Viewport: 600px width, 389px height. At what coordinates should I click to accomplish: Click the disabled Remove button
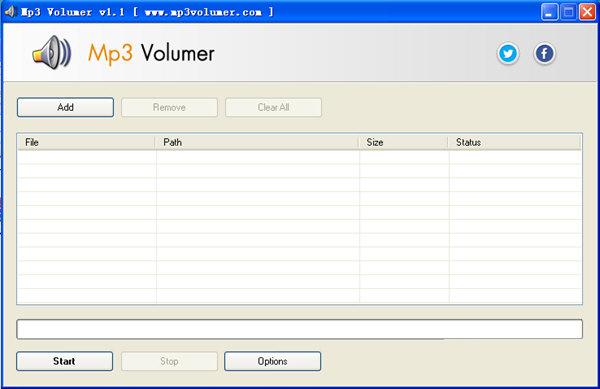click(169, 107)
